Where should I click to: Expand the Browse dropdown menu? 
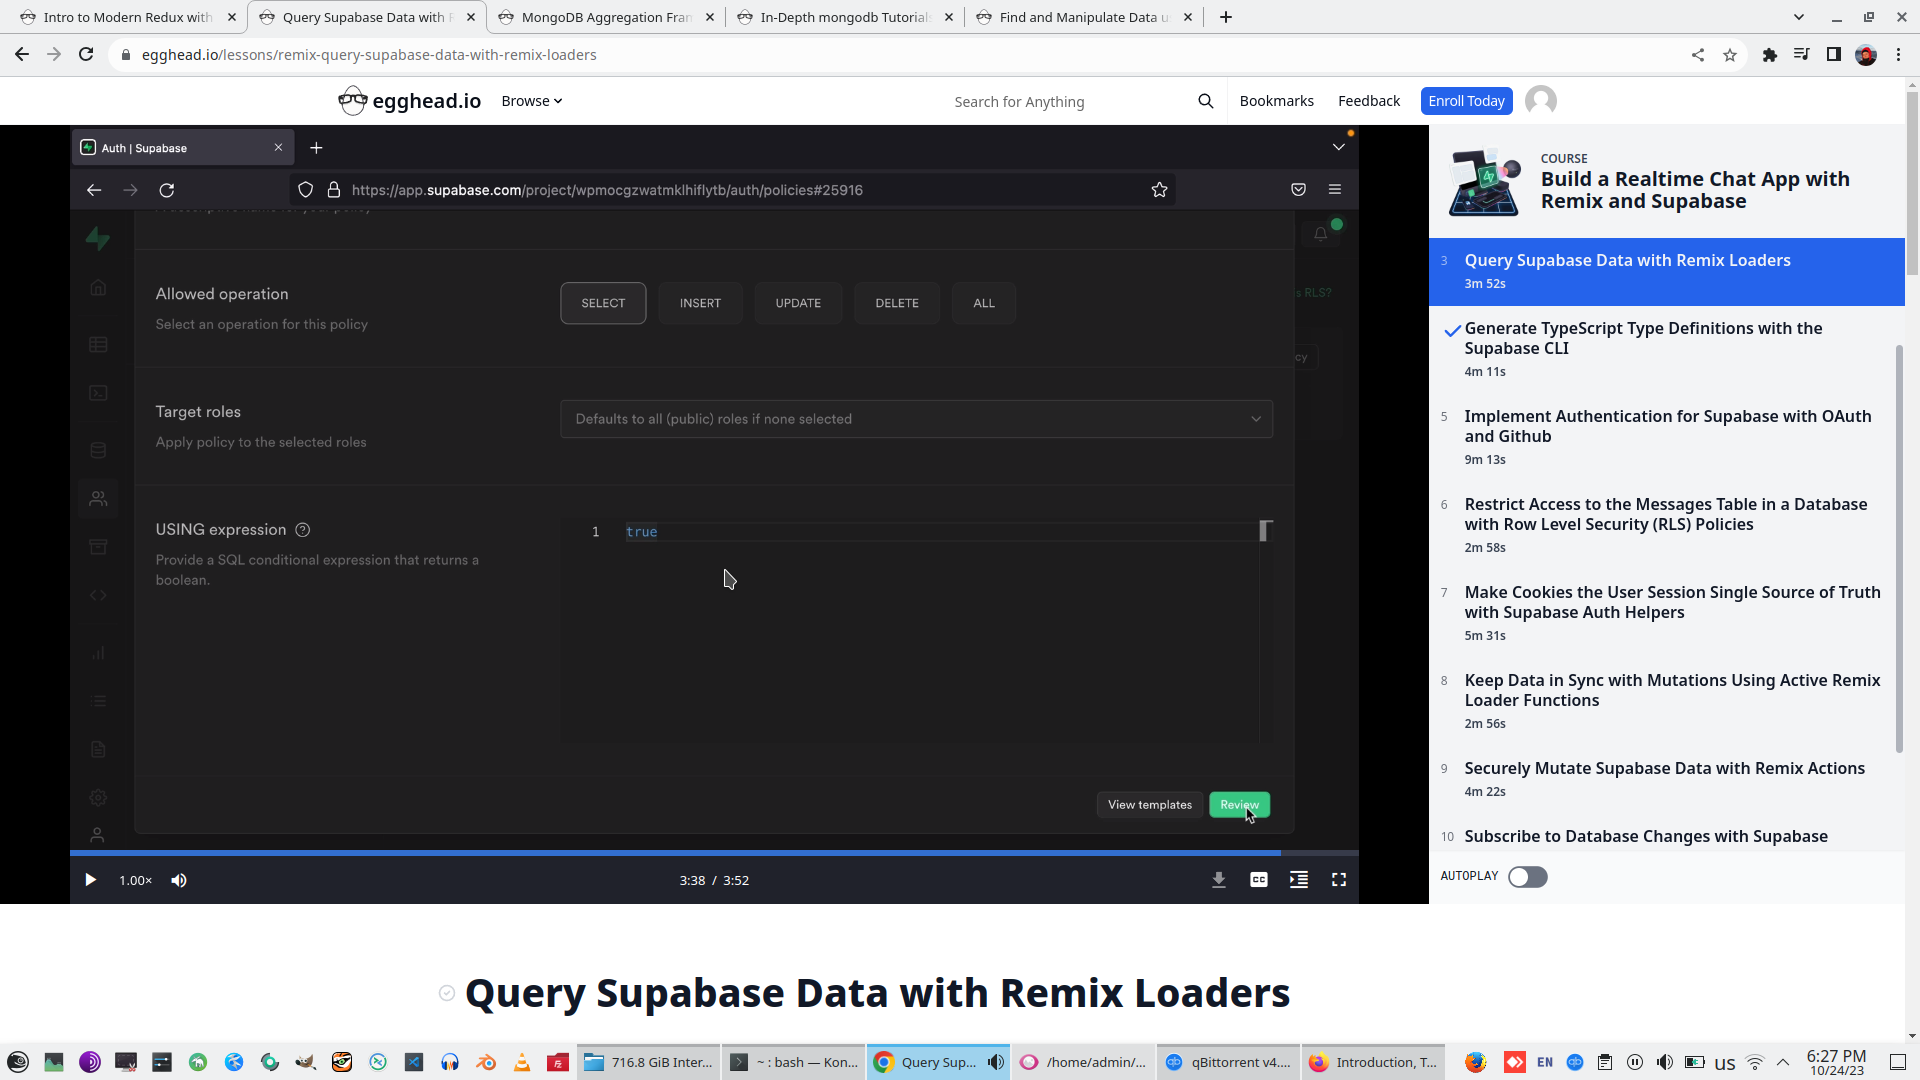point(531,101)
